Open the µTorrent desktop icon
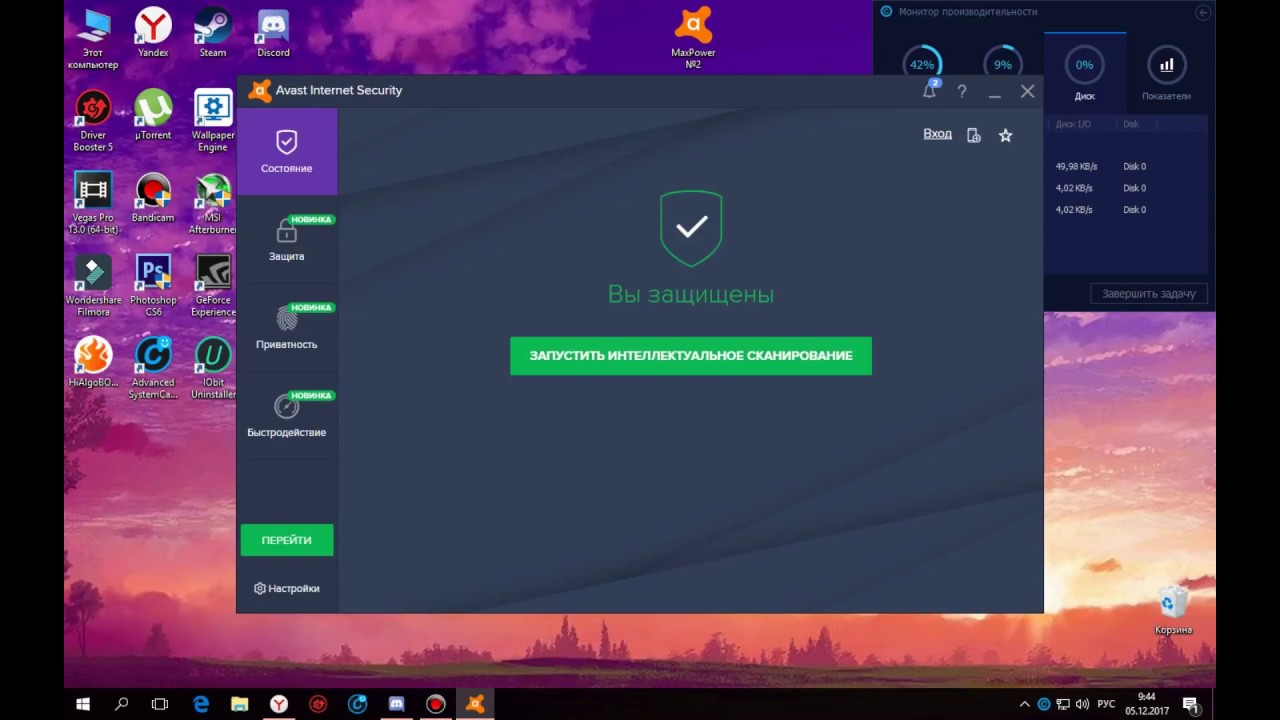 [153, 116]
